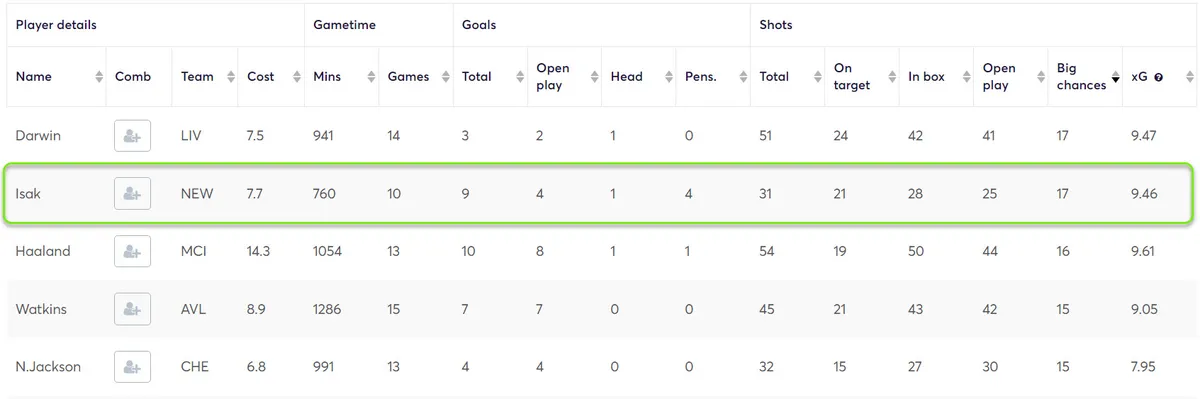Sort by On target column header
The width and height of the screenshot is (1200, 399).
[852, 77]
